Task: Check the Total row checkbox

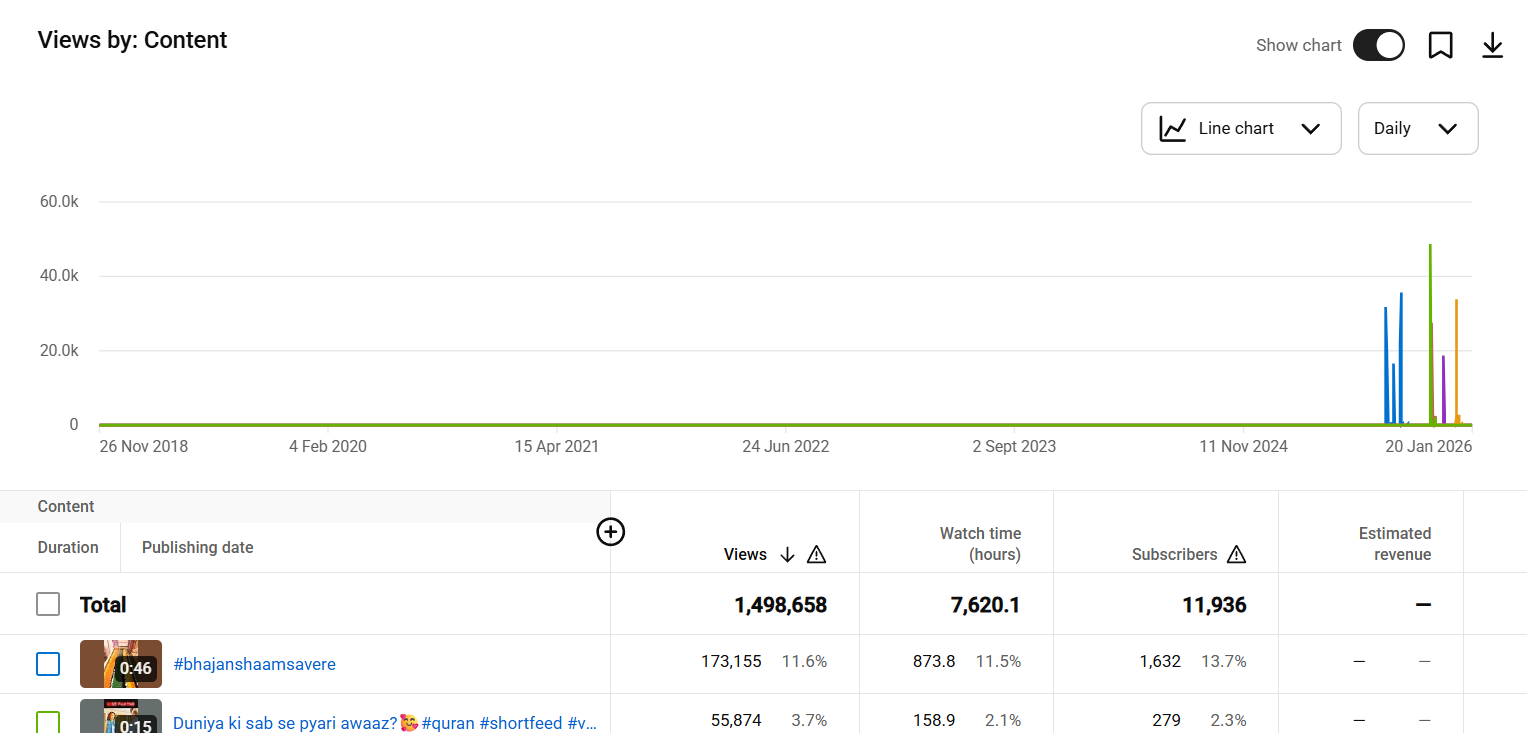Action: [x=48, y=604]
